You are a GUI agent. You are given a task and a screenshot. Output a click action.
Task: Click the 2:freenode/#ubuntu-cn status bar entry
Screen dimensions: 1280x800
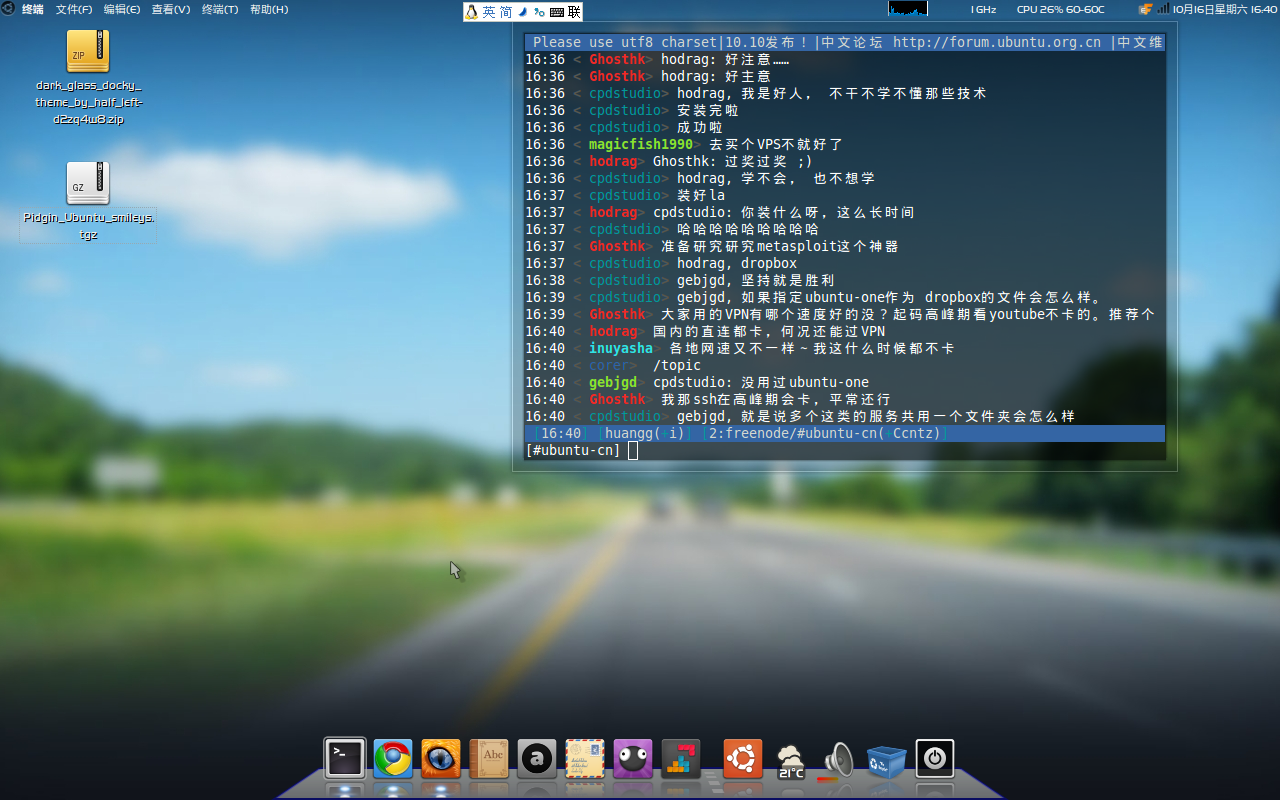pyautogui.click(x=825, y=433)
